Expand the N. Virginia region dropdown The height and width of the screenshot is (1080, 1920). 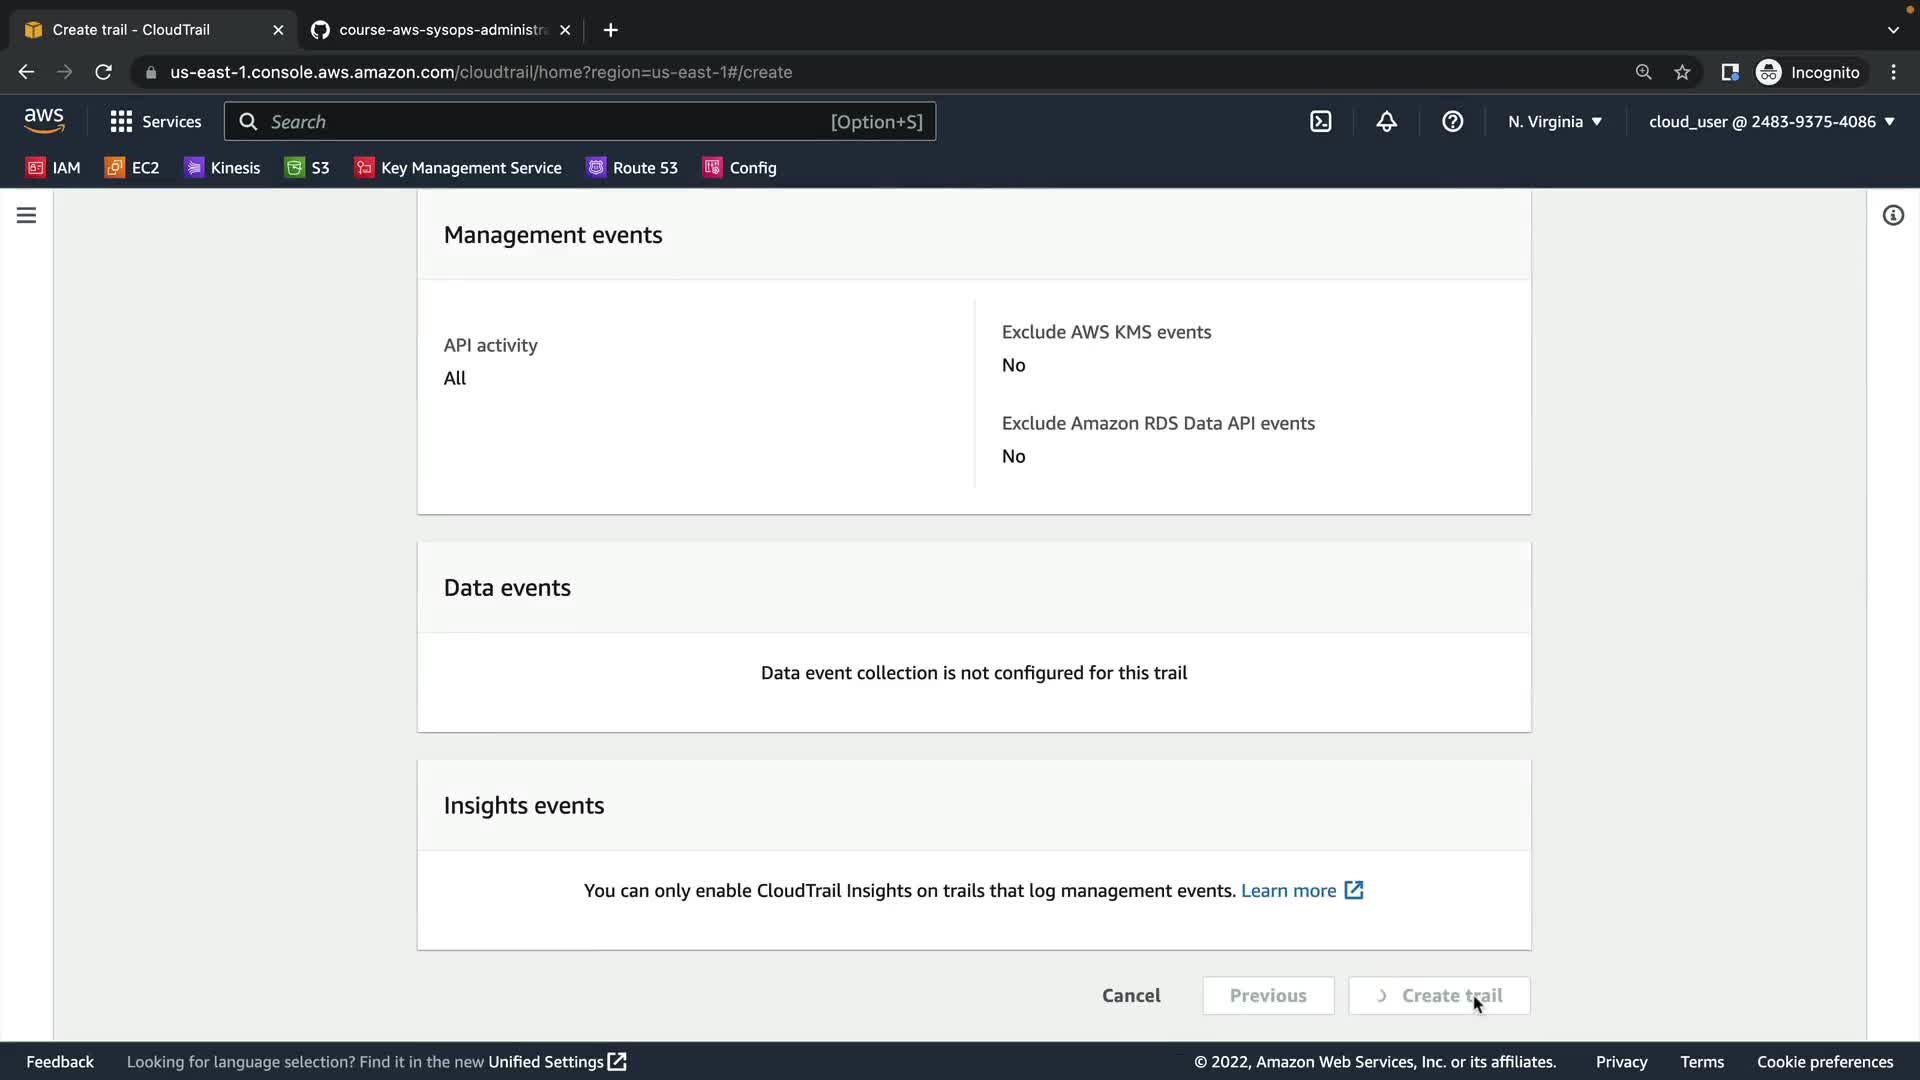coord(1554,121)
